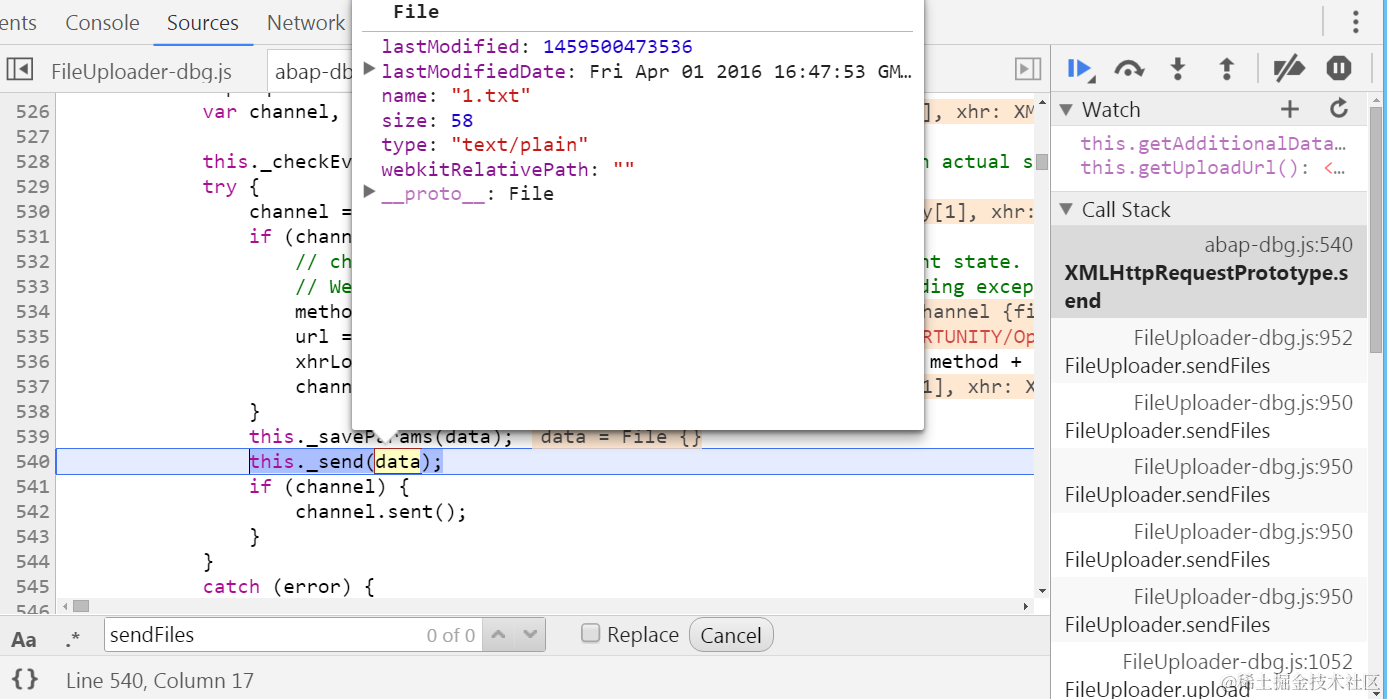Toggle pause on exceptions
This screenshot has width=1387, height=699.
(1339, 68)
